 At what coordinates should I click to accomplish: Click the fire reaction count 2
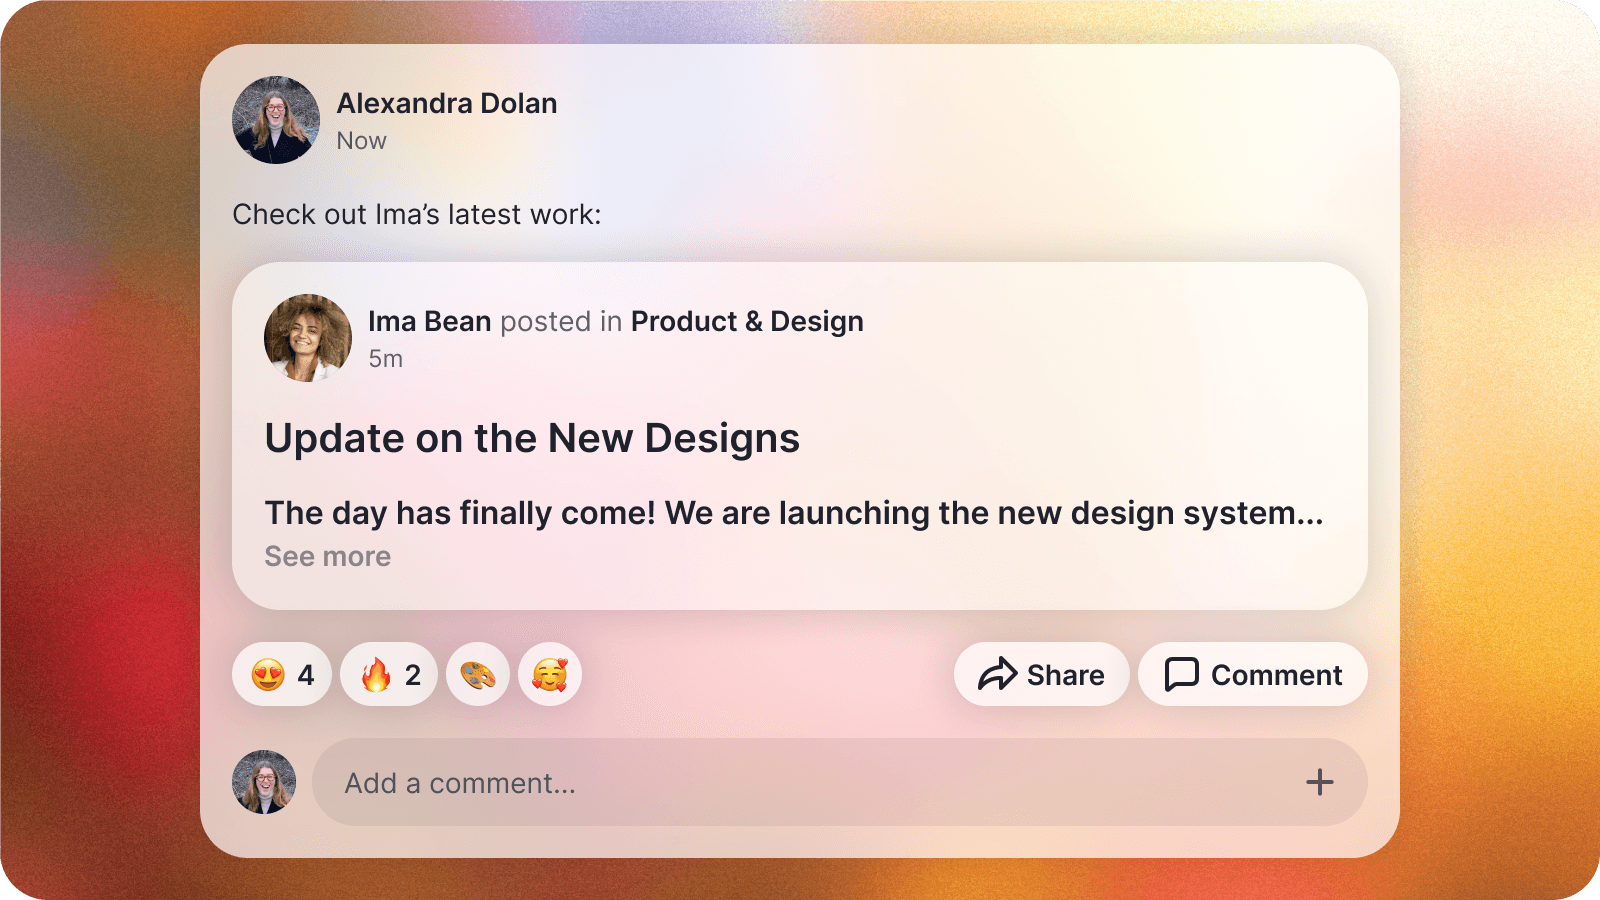click(x=413, y=676)
